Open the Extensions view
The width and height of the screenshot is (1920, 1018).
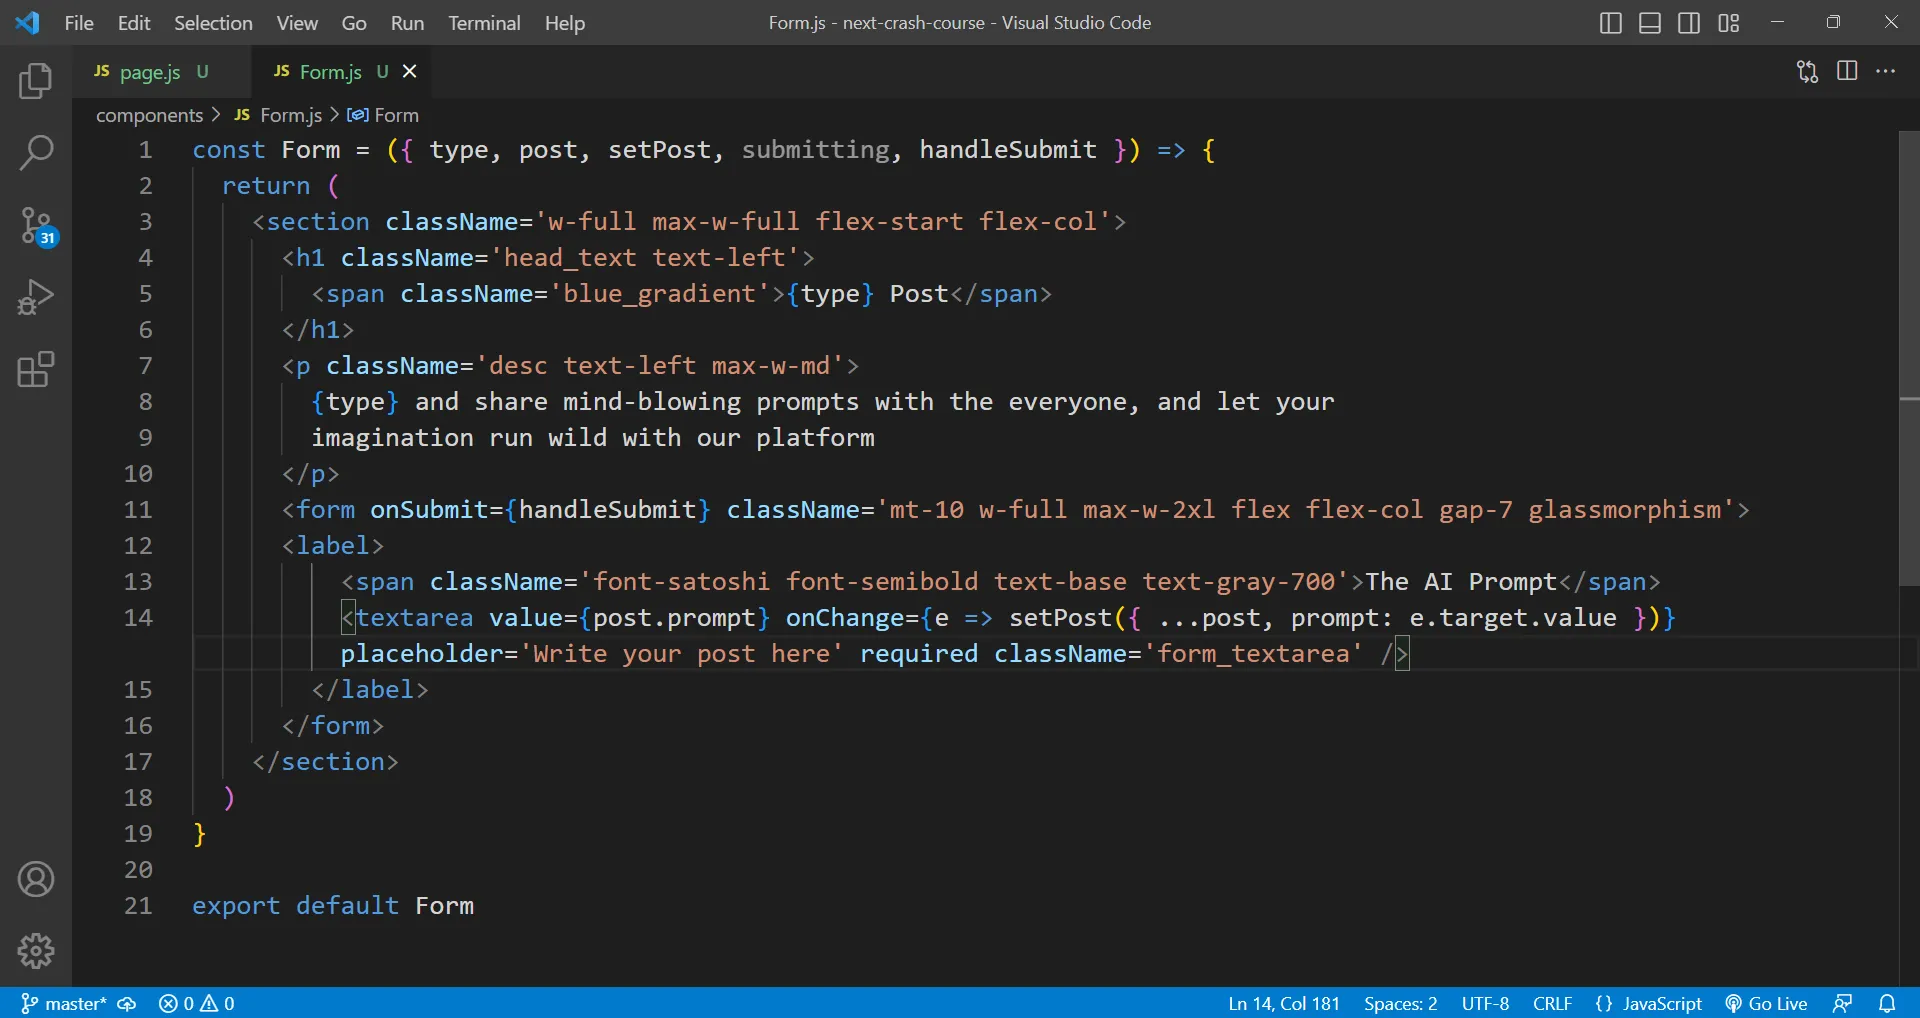[x=36, y=369]
